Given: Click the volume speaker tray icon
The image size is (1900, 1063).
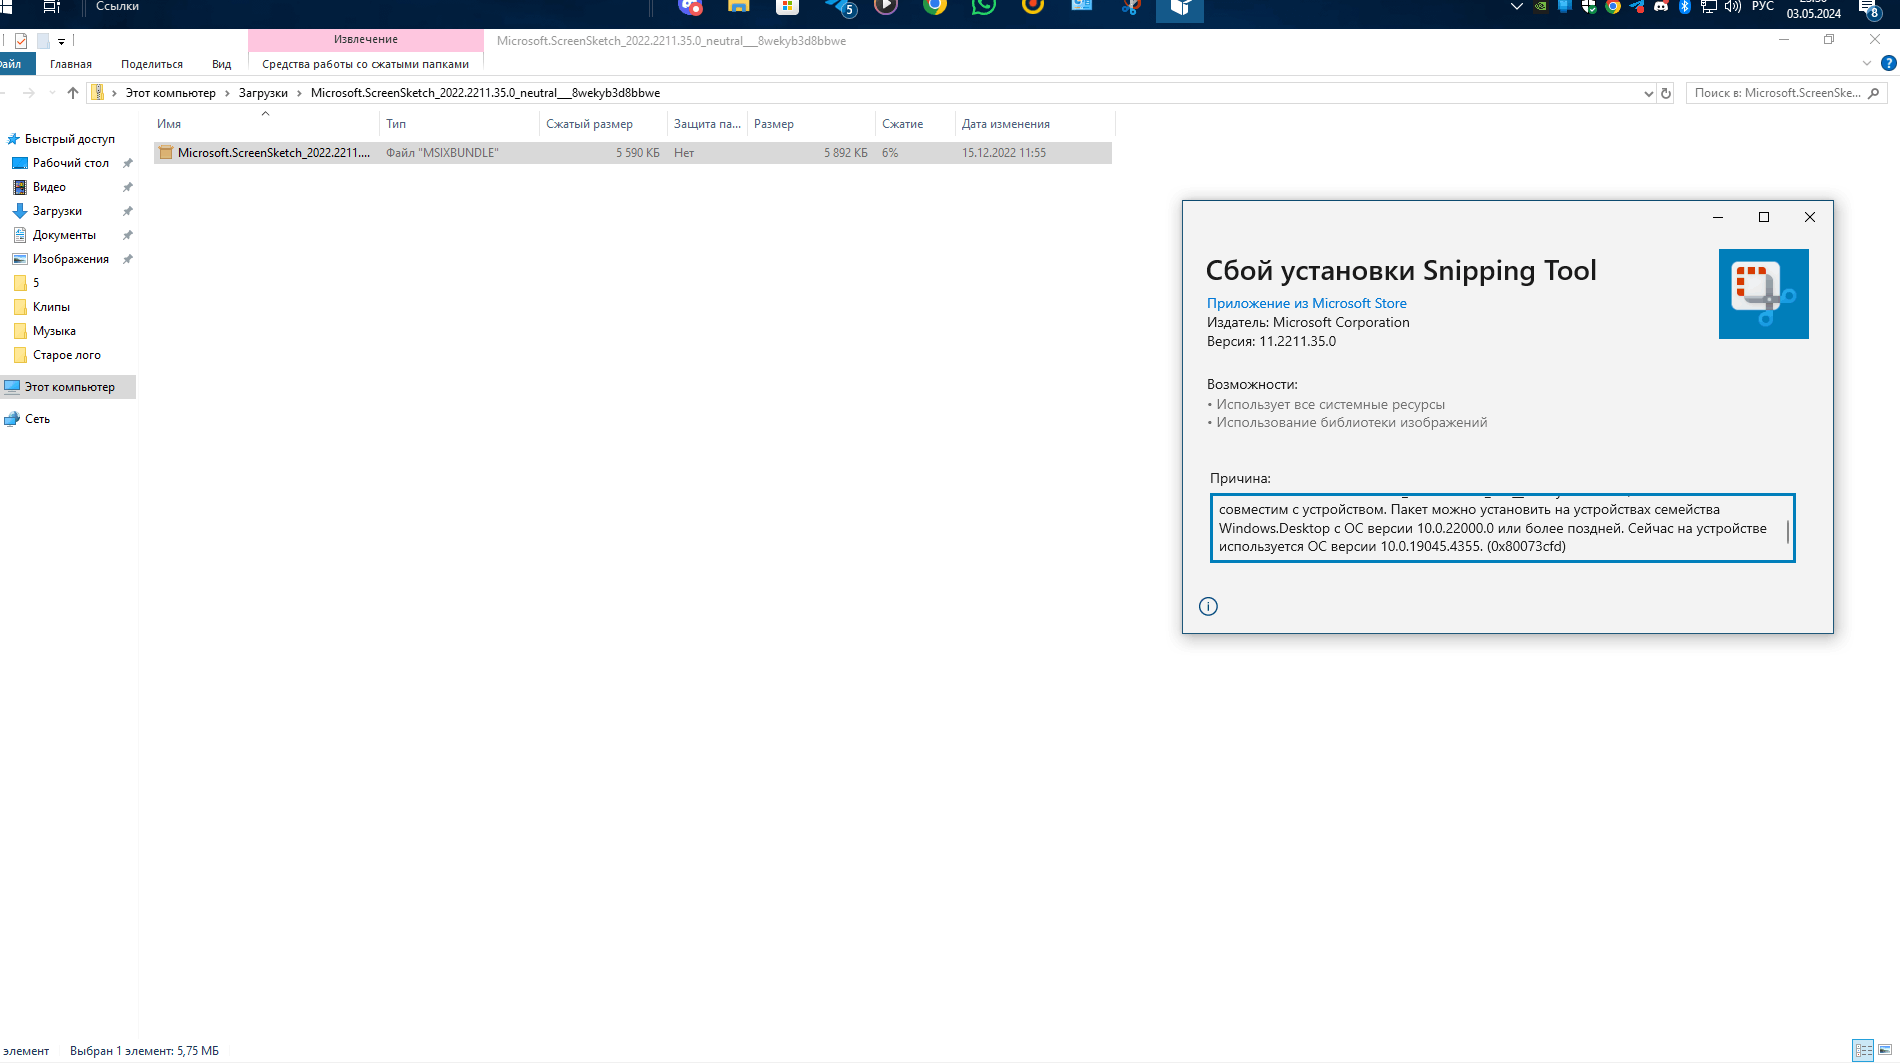Looking at the screenshot, I should click(1733, 7).
